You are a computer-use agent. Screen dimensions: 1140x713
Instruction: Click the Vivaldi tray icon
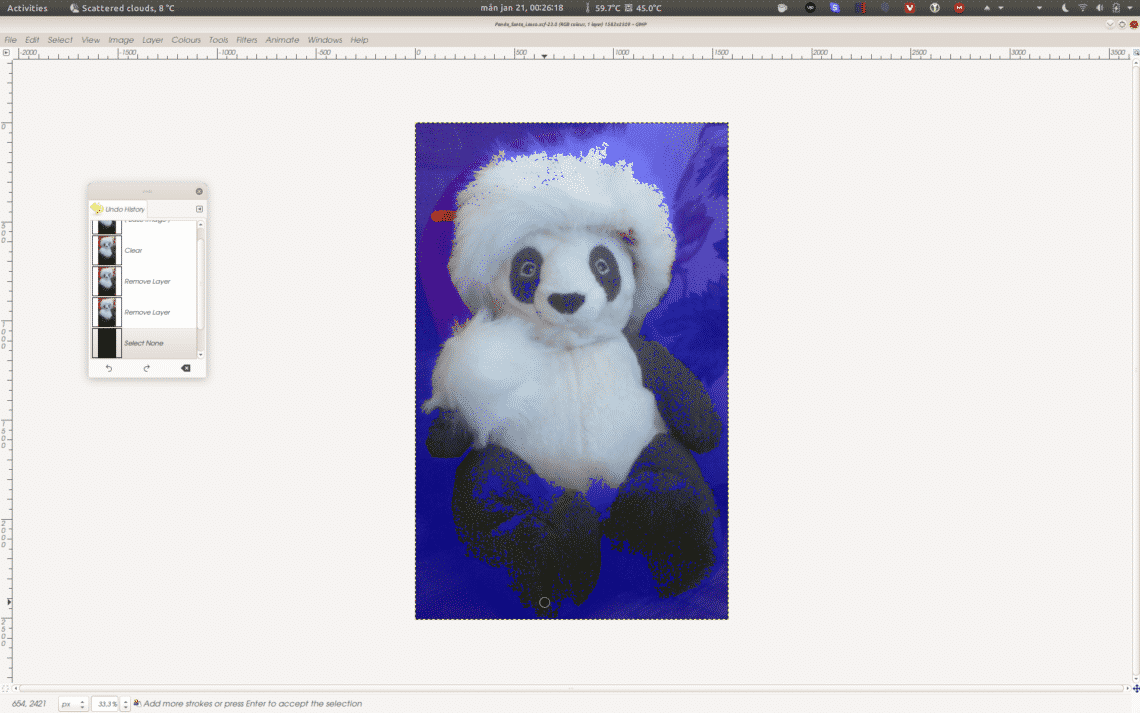pyautogui.click(x=910, y=8)
